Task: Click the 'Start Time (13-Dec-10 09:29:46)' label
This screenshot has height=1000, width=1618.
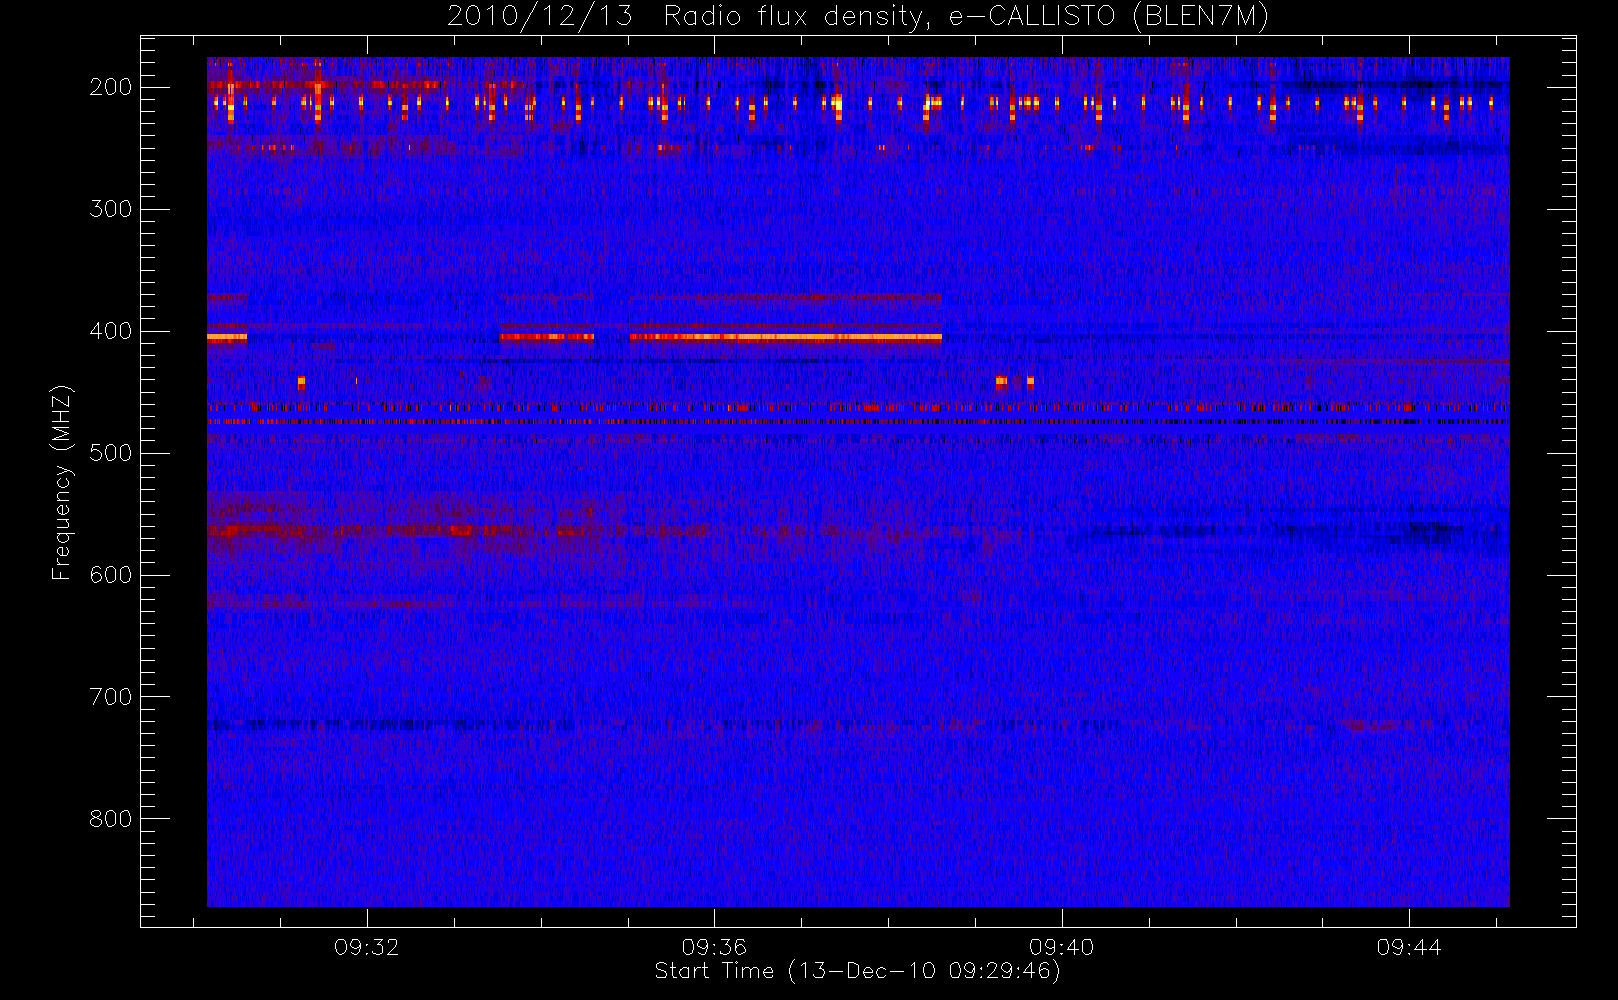Action: [857, 971]
